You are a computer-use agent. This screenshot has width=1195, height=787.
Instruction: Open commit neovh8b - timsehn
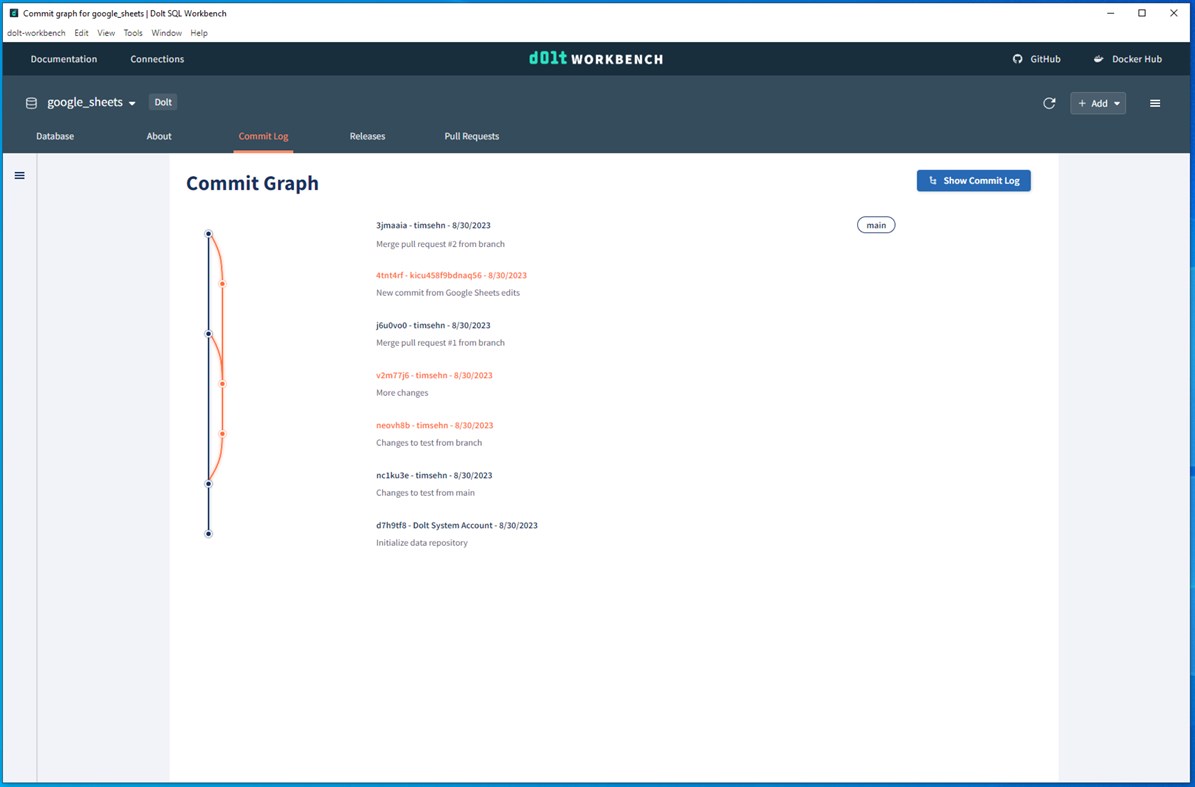pyautogui.click(x=434, y=425)
